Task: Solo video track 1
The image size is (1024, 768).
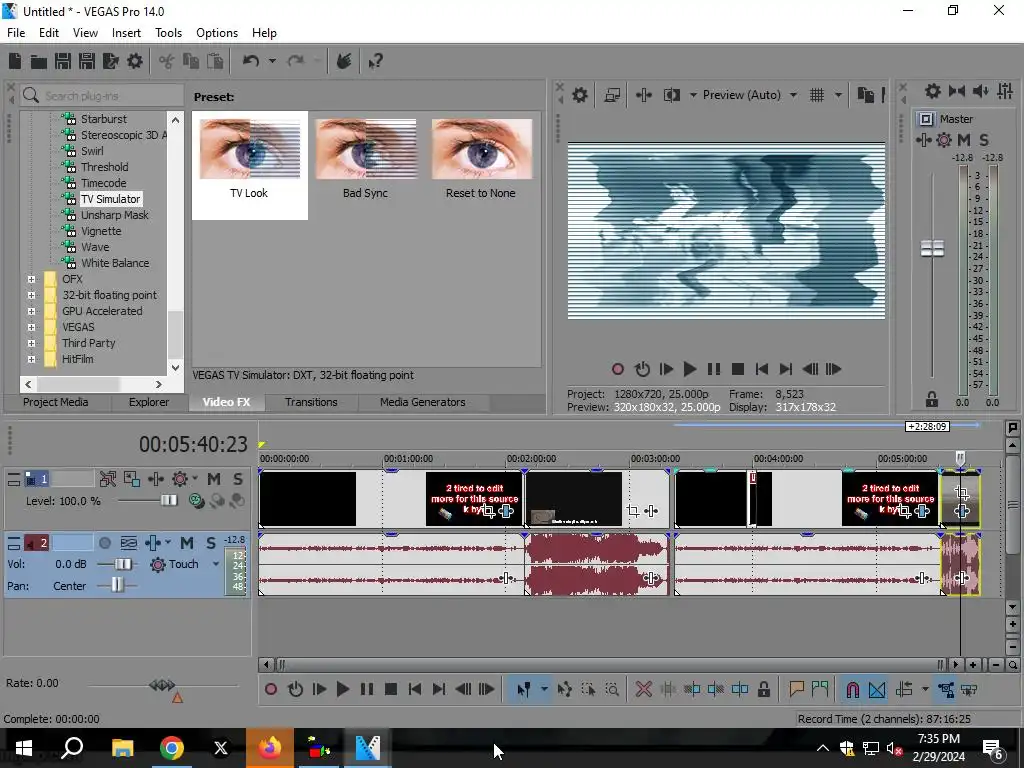Action: click(238, 479)
